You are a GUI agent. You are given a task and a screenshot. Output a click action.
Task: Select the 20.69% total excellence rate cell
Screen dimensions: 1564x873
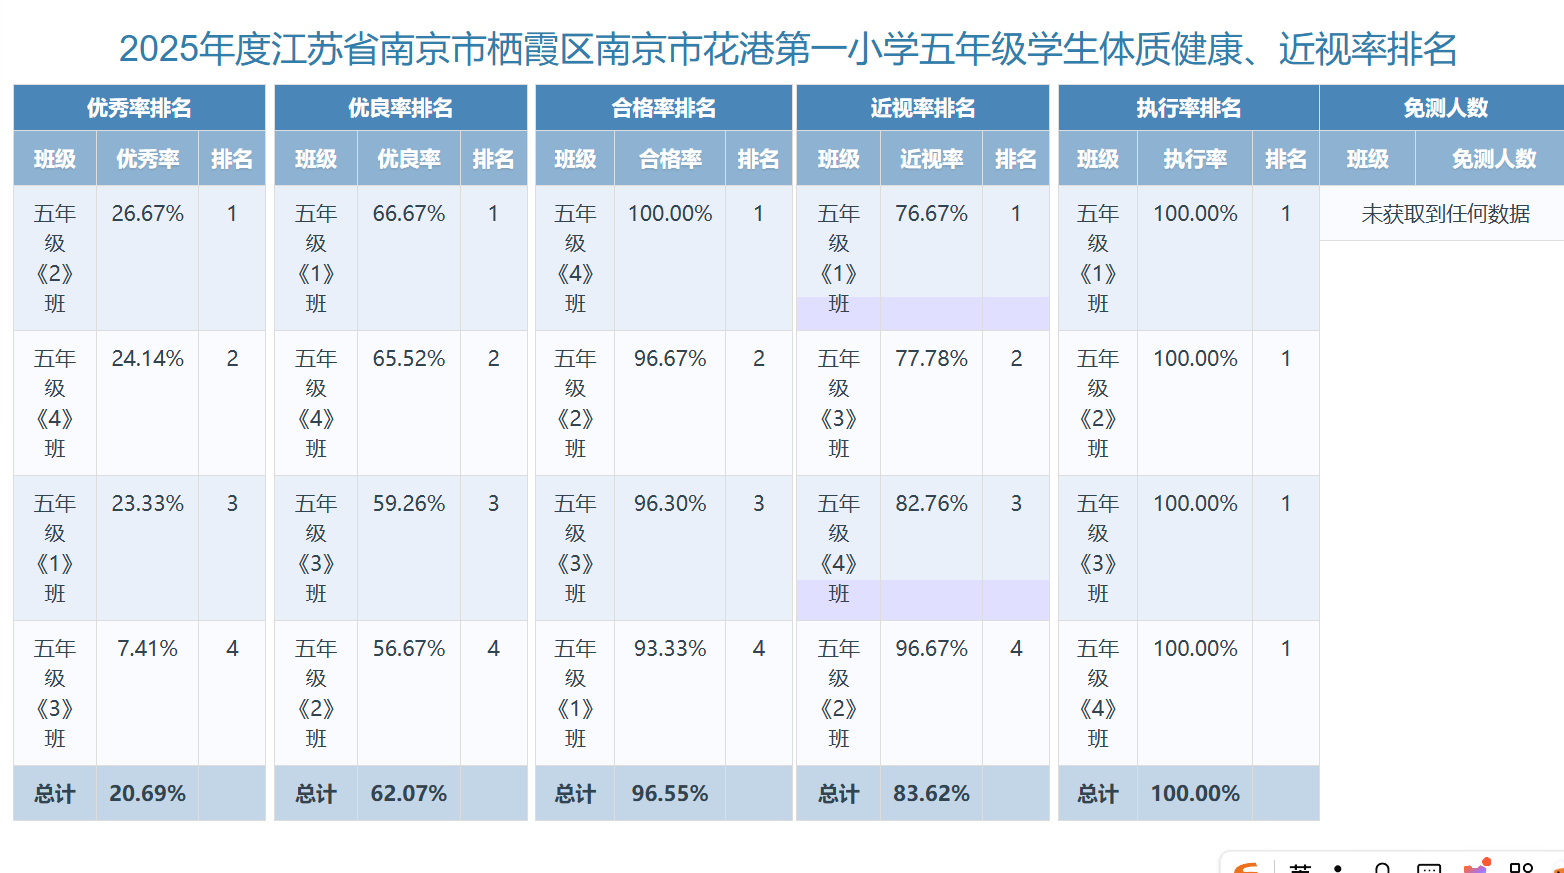pyautogui.click(x=147, y=794)
